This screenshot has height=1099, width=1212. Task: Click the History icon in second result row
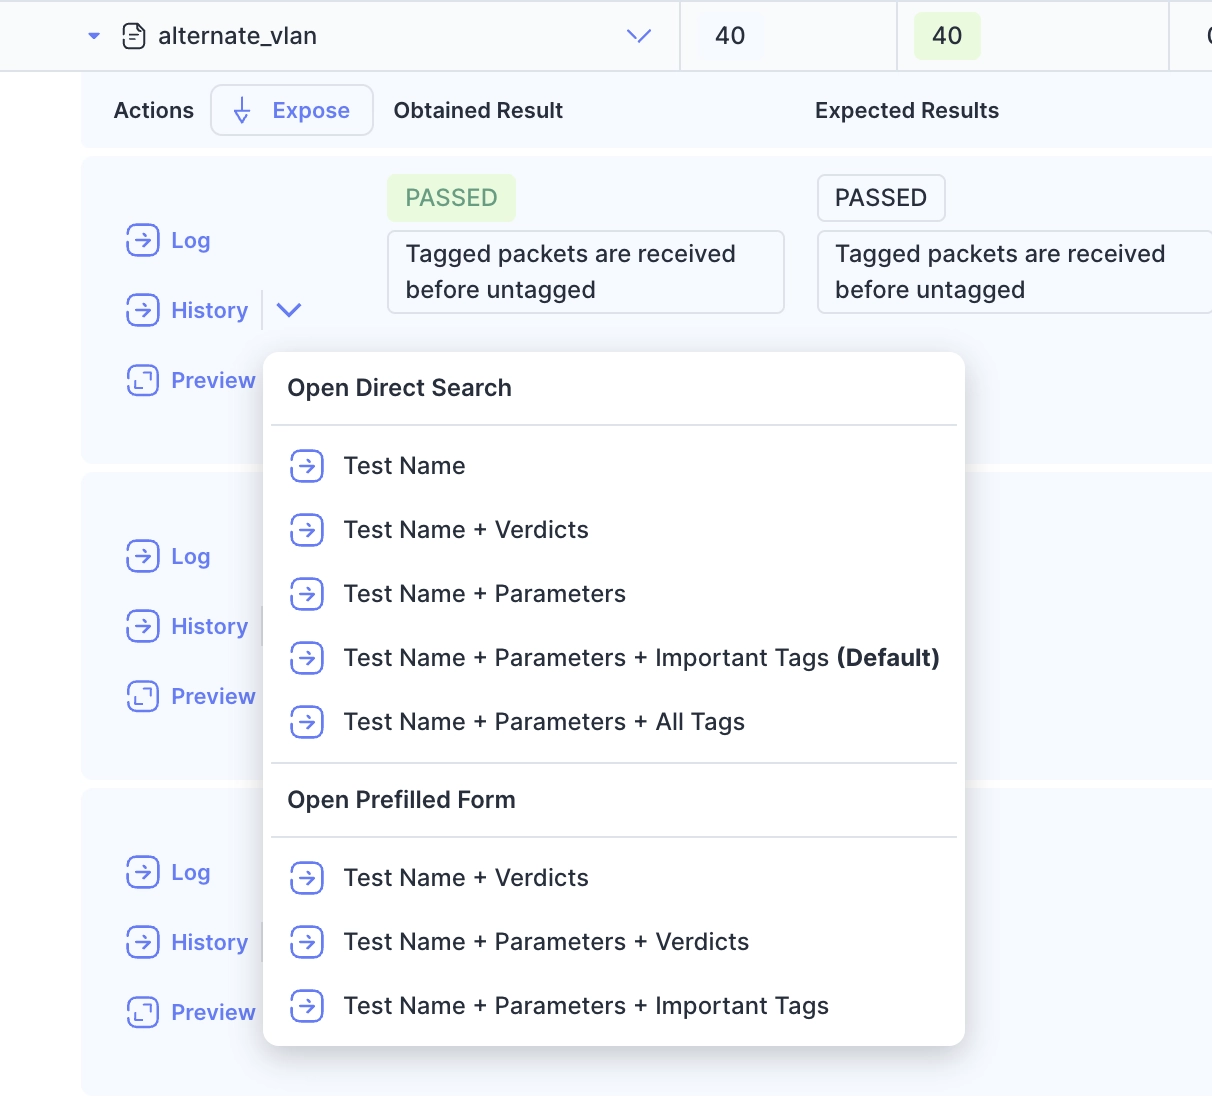click(x=142, y=626)
